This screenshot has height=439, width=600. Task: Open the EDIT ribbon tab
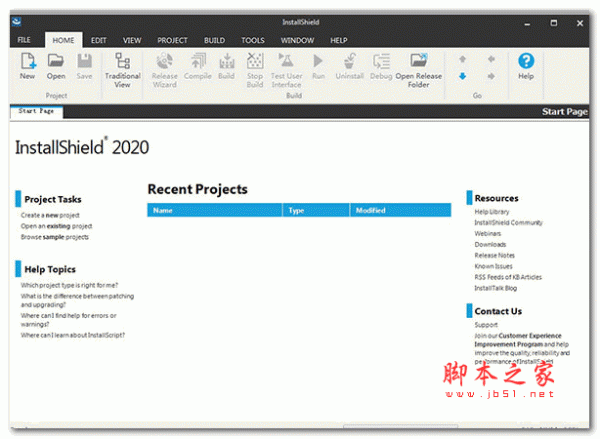[98, 40]
